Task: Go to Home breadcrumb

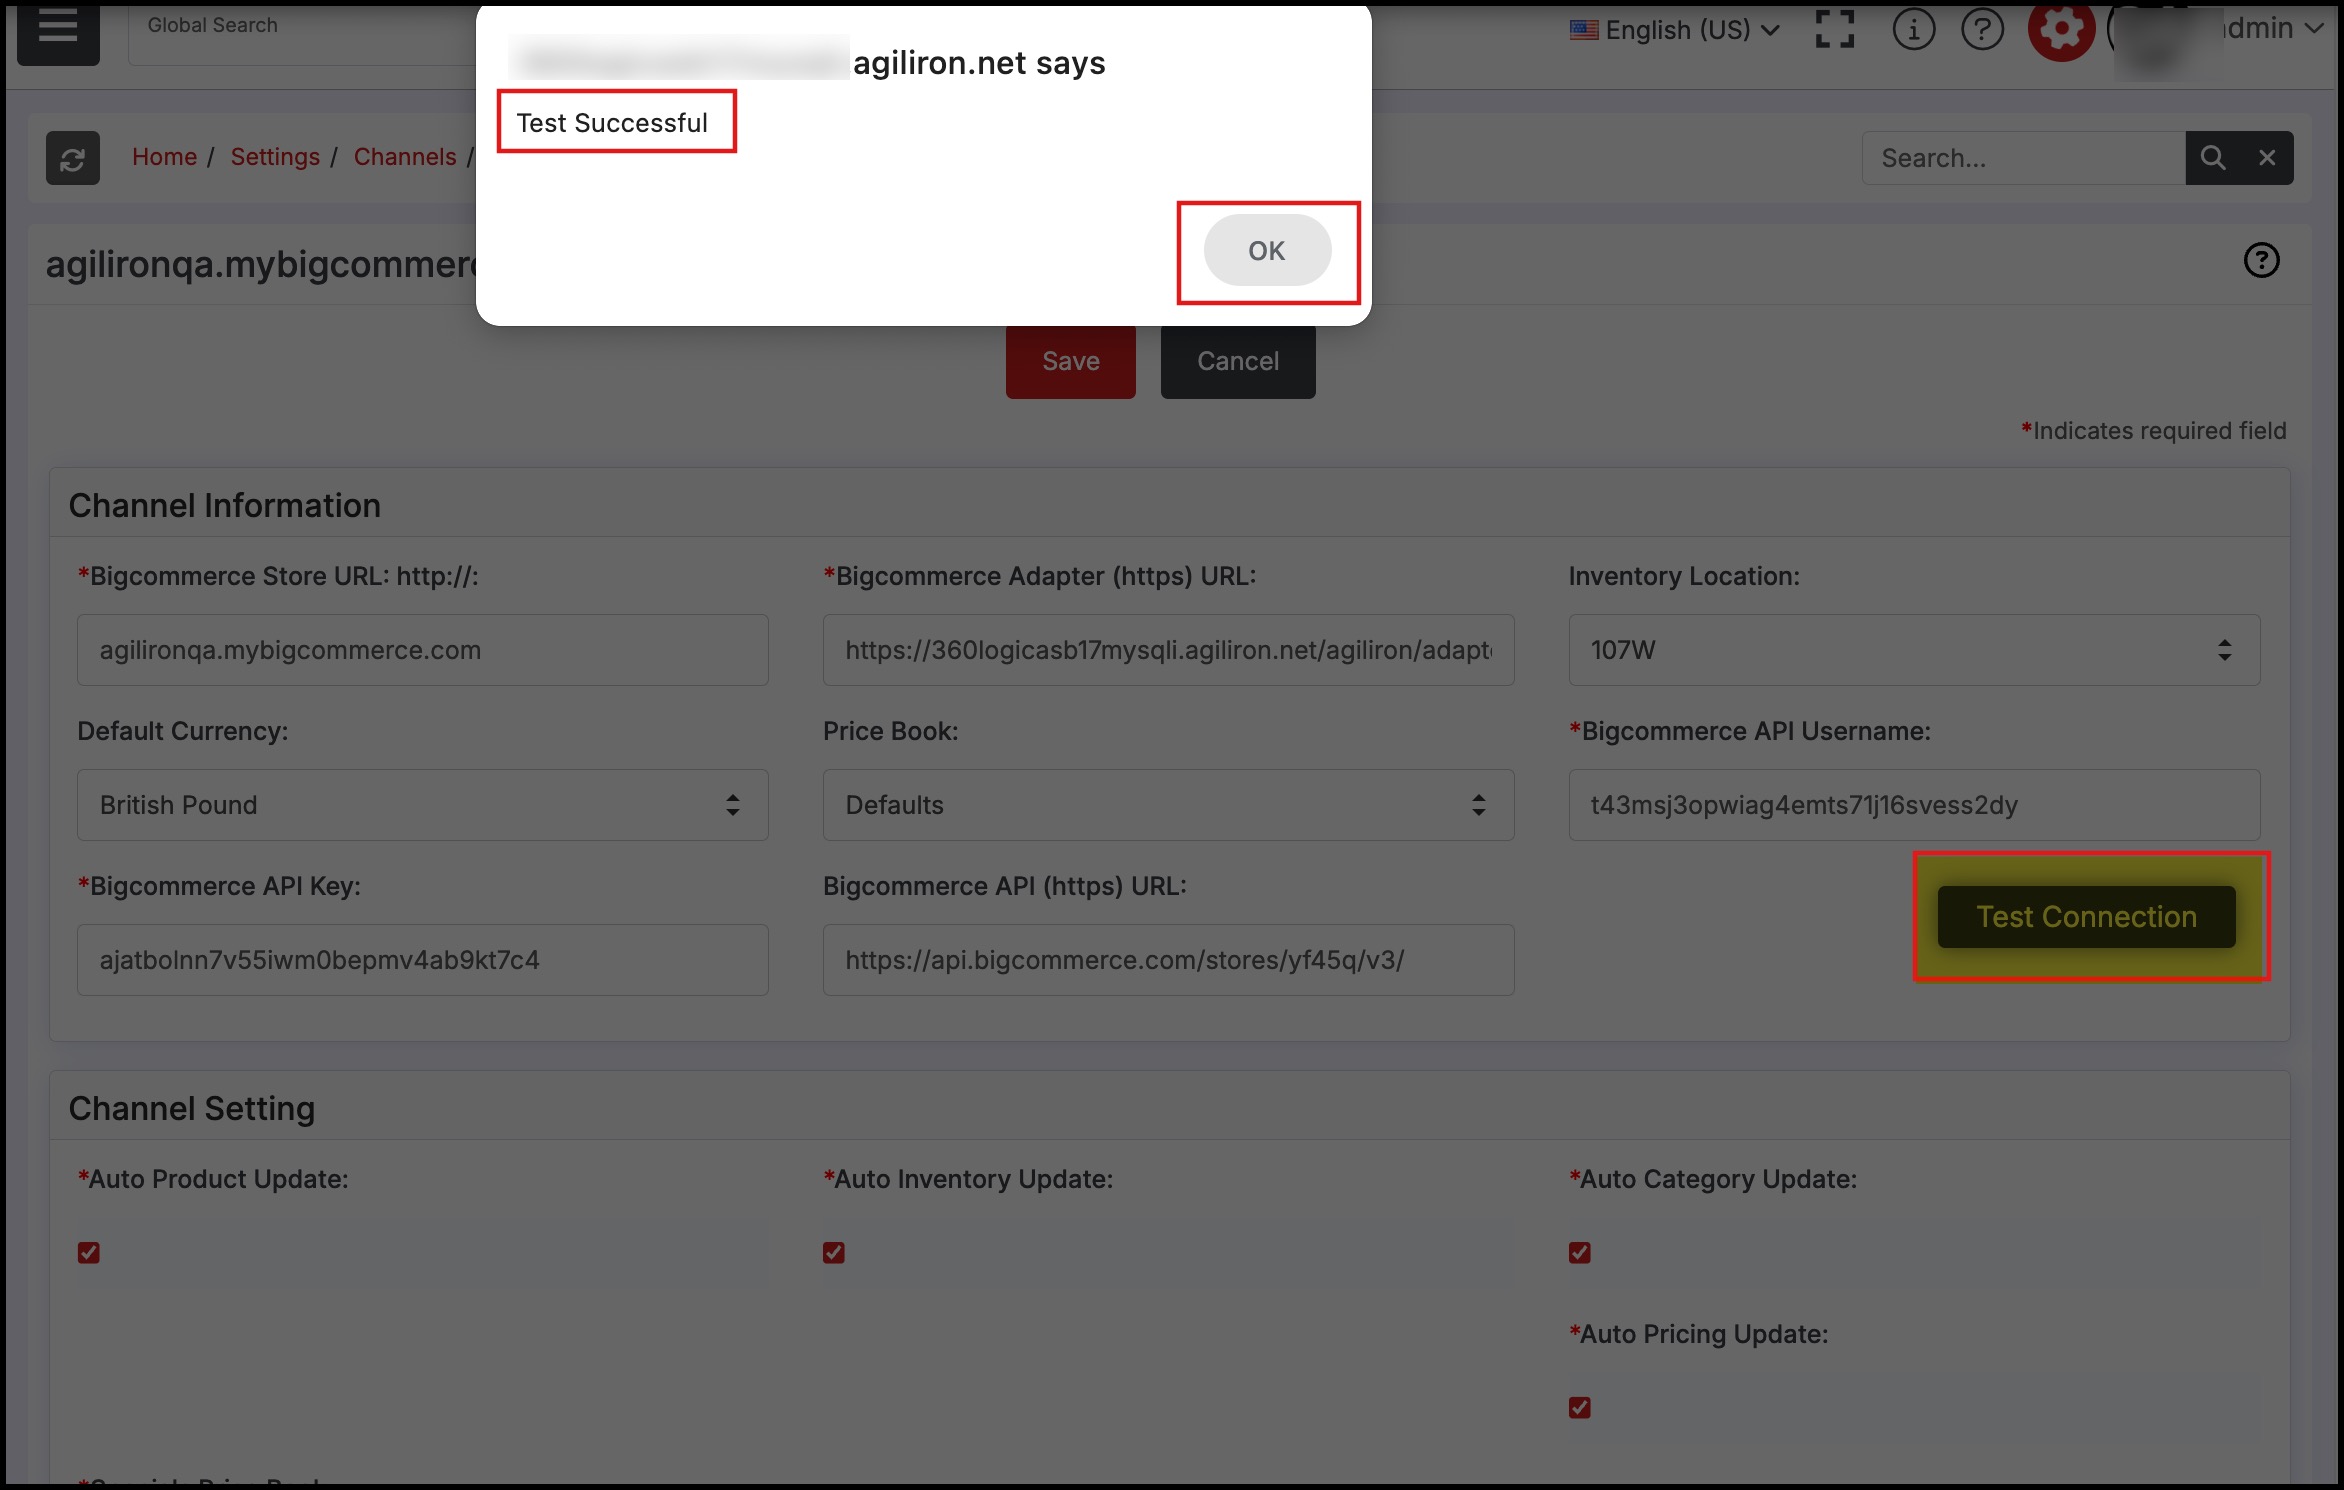Action: click(165, 157)
